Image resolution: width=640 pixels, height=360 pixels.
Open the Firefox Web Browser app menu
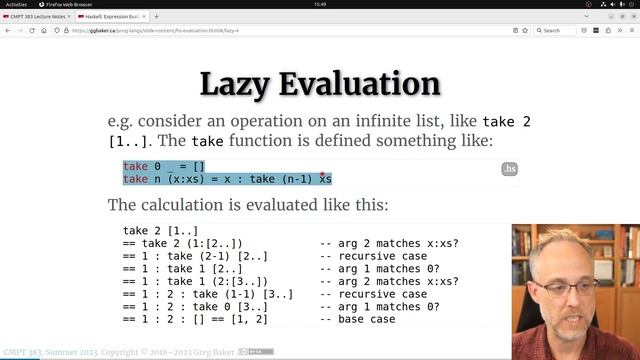(65, 4)
